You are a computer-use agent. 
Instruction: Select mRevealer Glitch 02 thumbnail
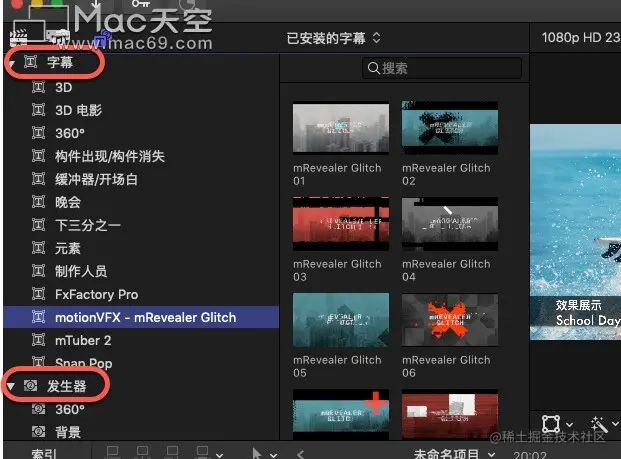pyautogui.click(x=450, y=128)
